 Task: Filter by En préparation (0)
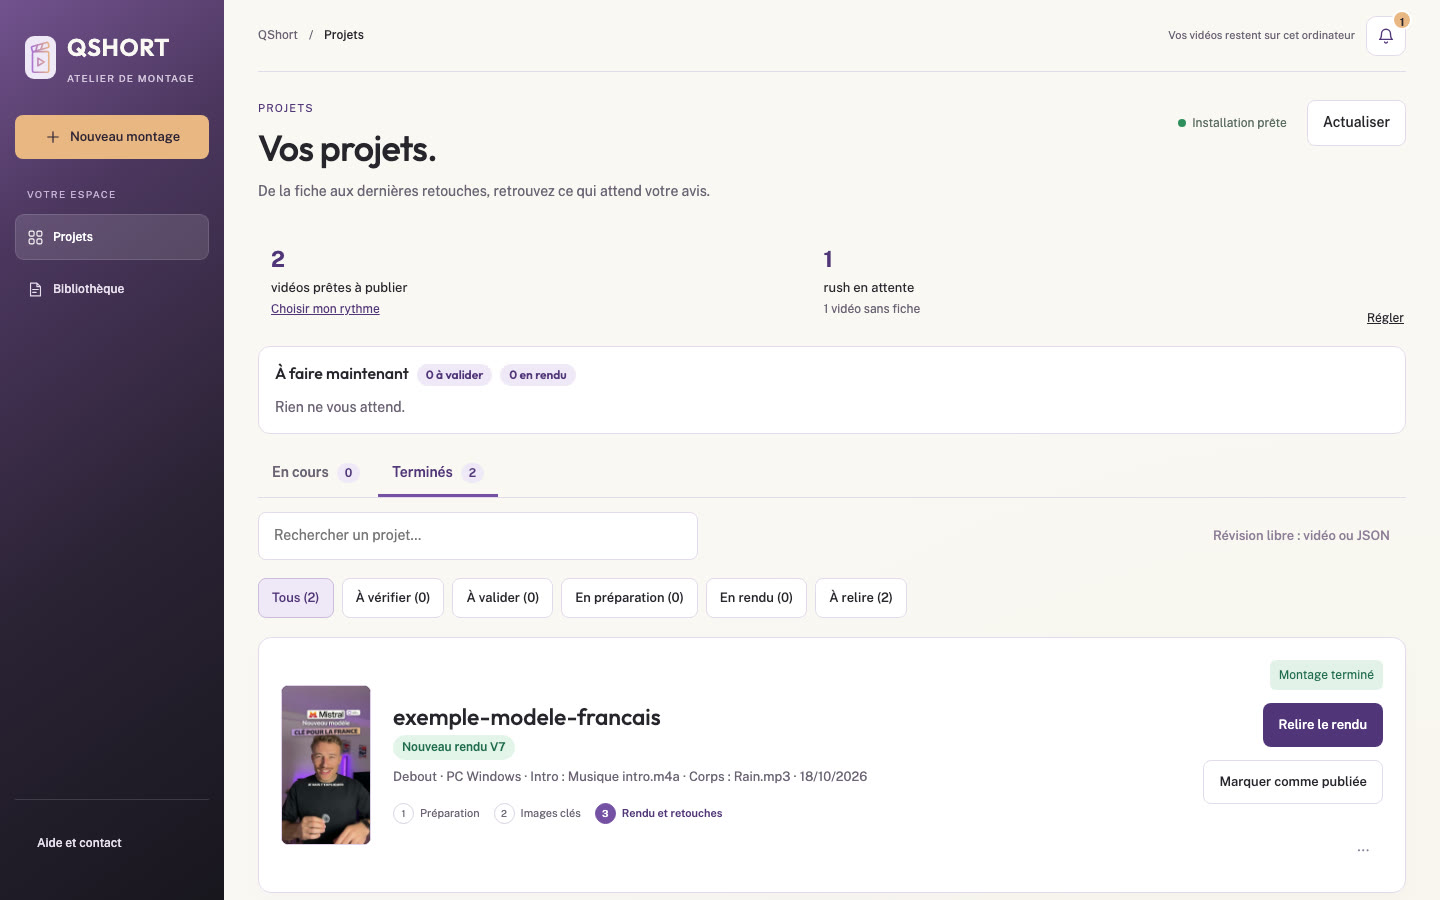point(630,598)
